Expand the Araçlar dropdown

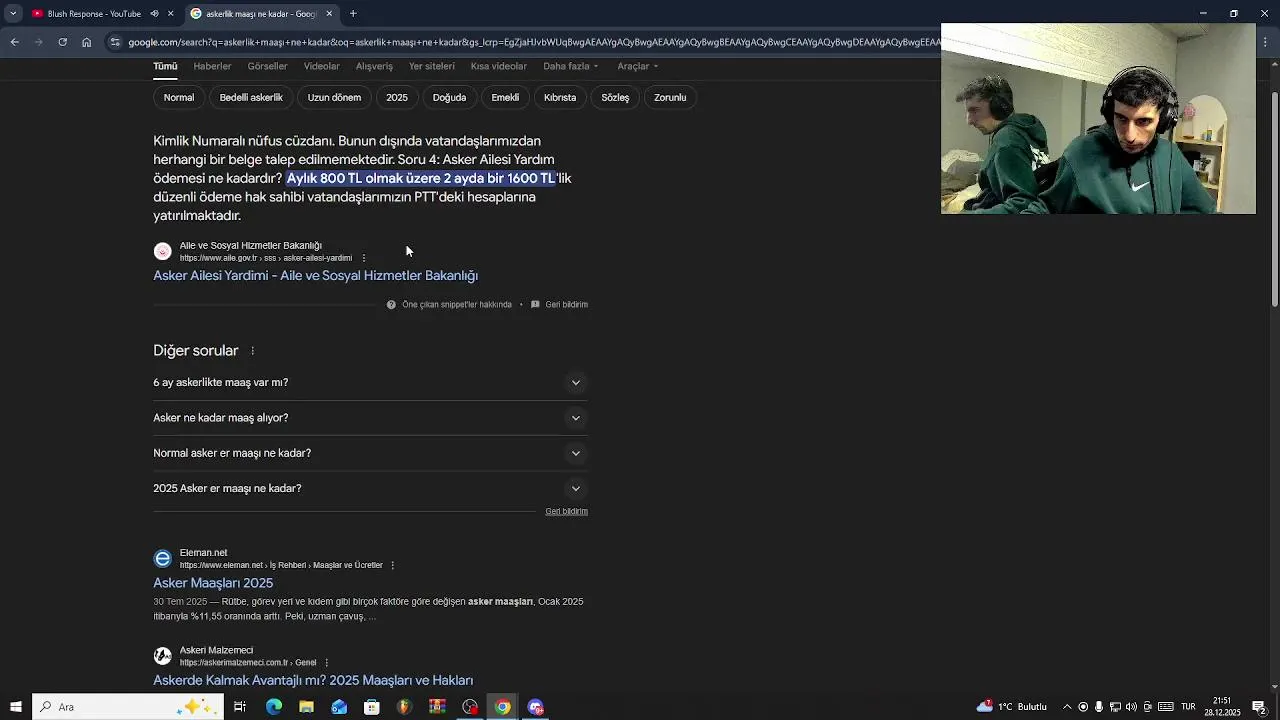637,66
